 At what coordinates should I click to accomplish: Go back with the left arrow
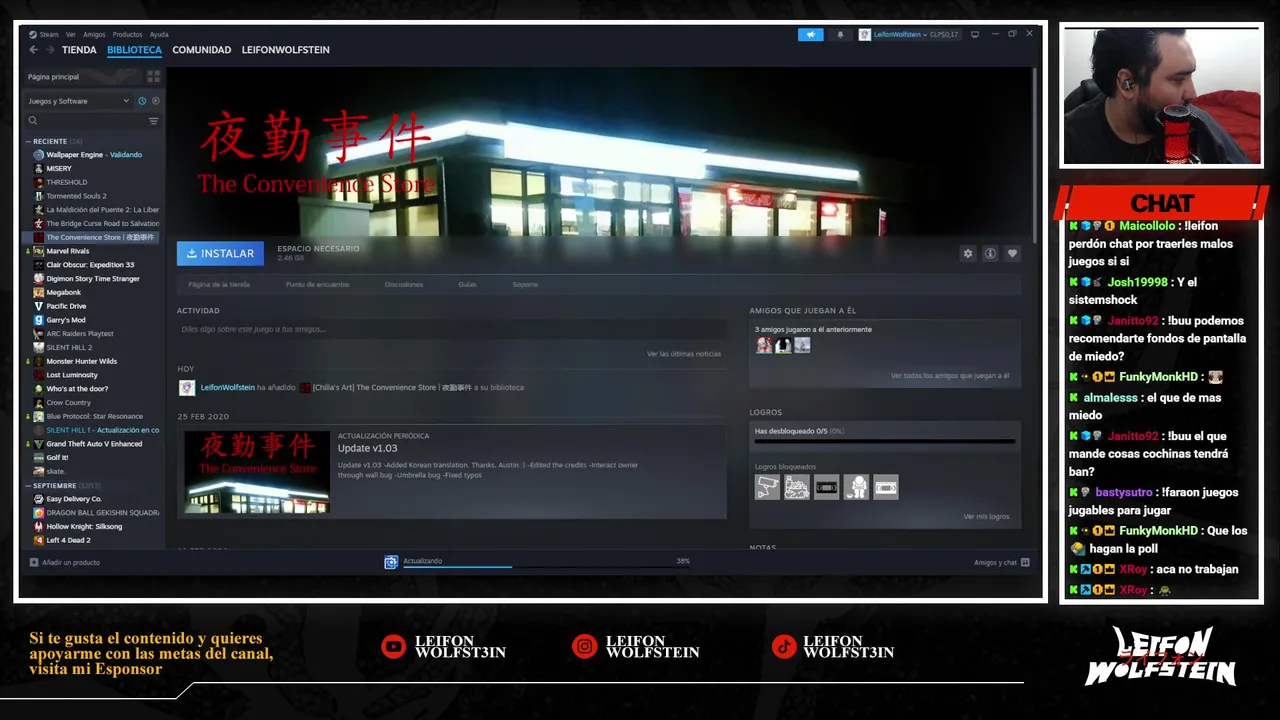coord(33,50)
